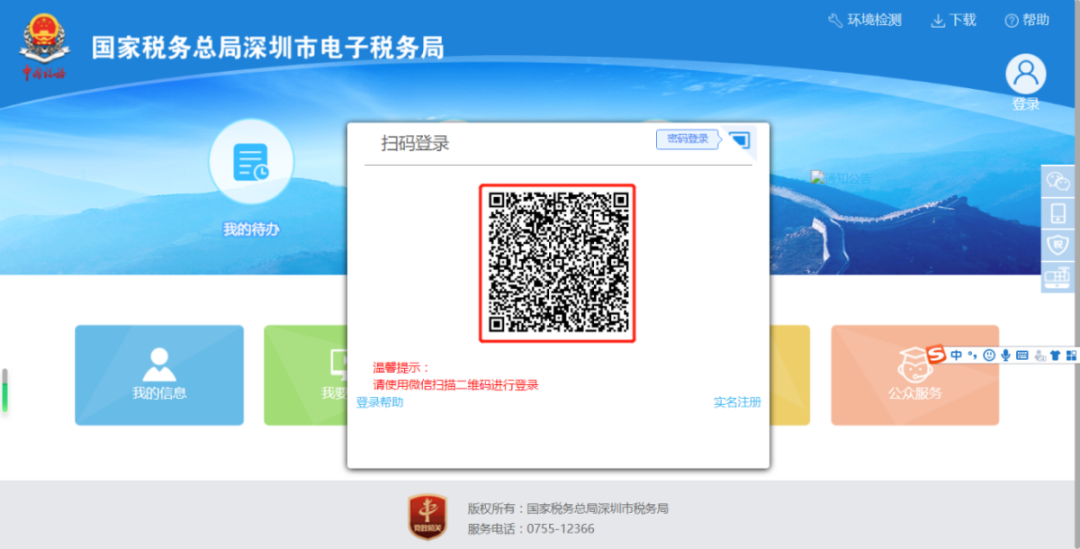Open the 公众服务 tile
The image size is (1080, 549).
click(x=915, y=375)
